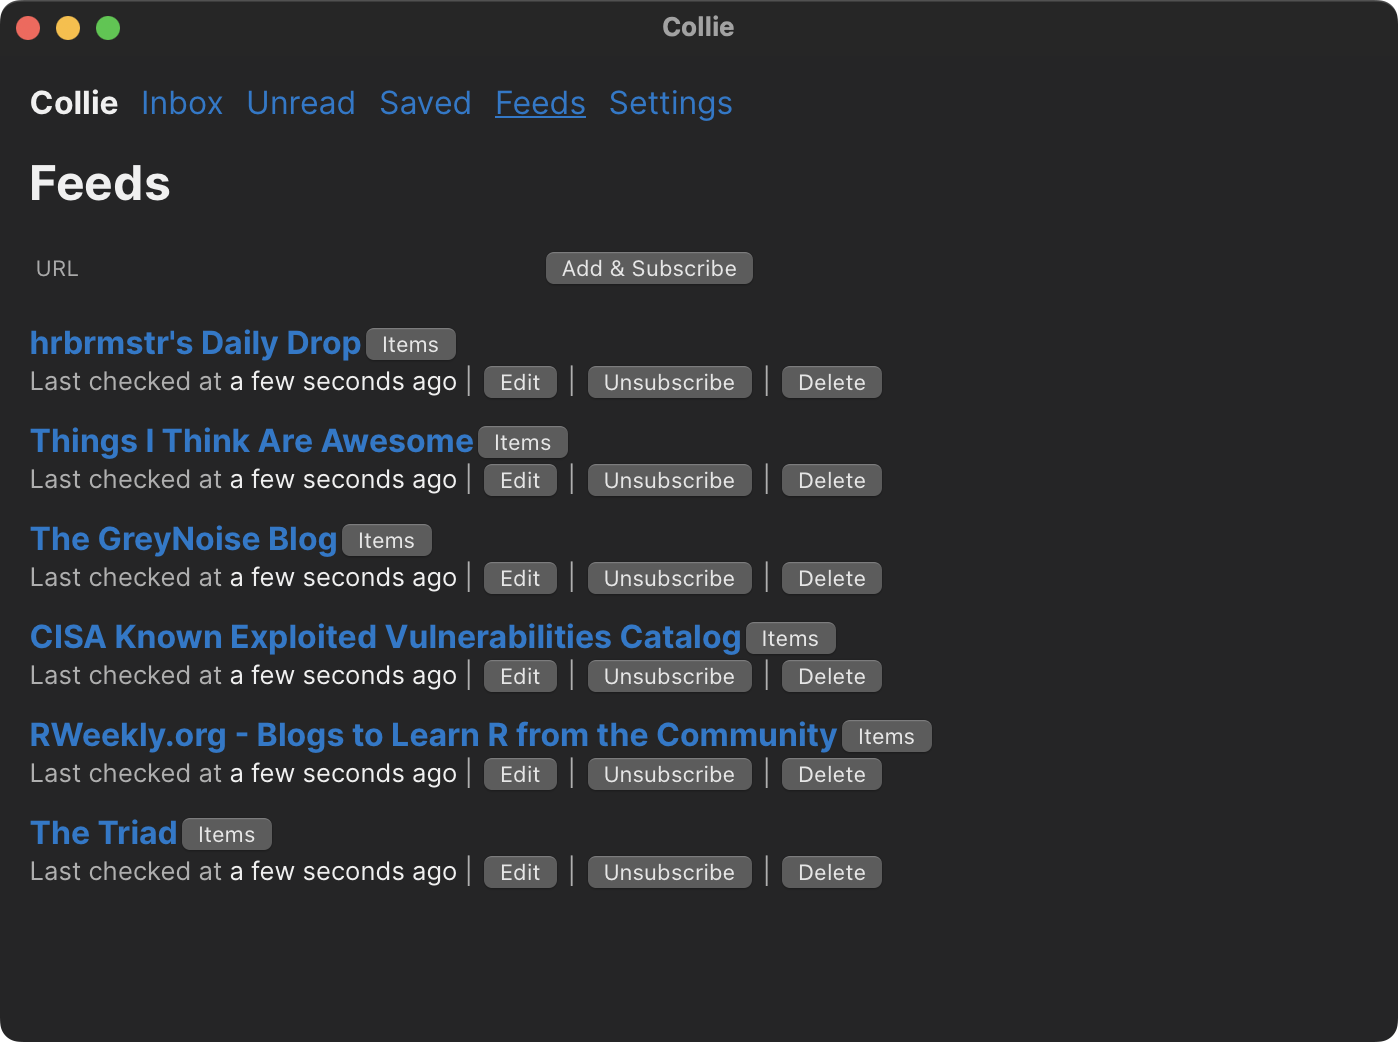Delete the RWeekly.org feed
1398x1042 pixels.
pyautogui.click(x=831, y=774)
